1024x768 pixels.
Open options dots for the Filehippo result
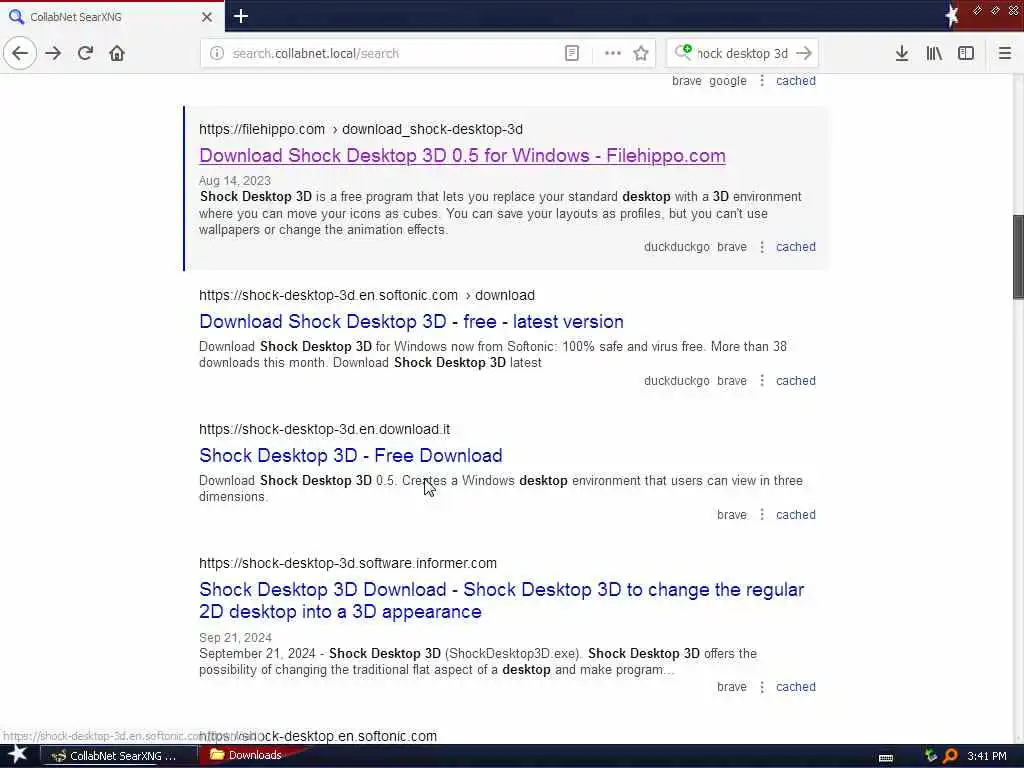tap(761, 247)
